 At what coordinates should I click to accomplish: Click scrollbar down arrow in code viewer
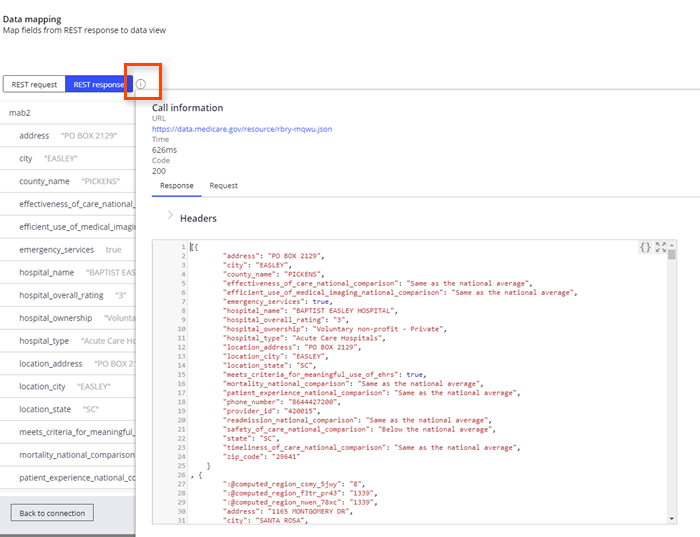pyautogui.click(x=672, y=518)
